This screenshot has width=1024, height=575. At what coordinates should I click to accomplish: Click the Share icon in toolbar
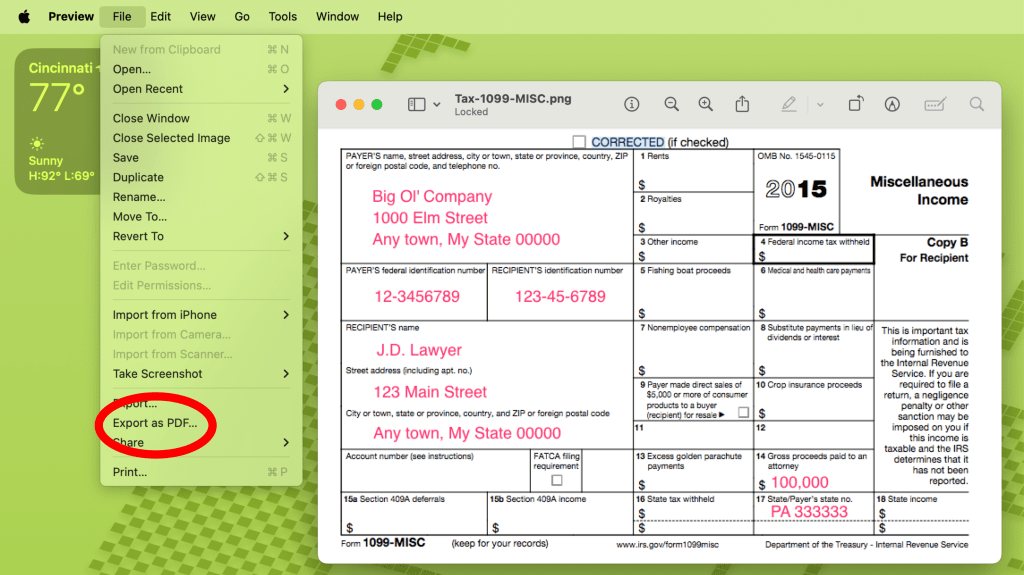pyautogui.click(x=742, y=104)
